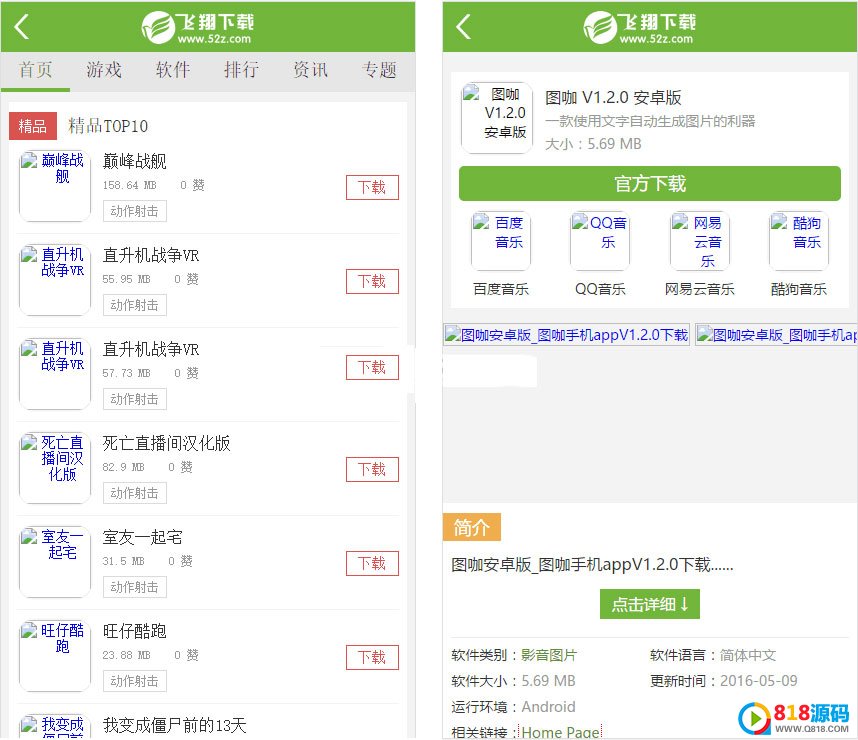Click the 百度音乐 label text
The height and width of the screenshot is (740, 858).
tap(501, 289)
